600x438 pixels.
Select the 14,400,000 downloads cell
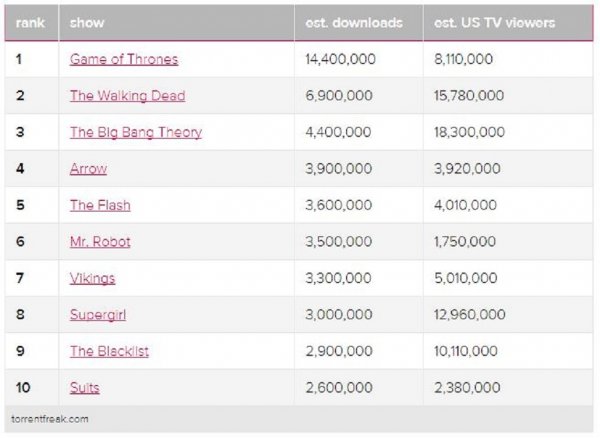click(340, 59)
